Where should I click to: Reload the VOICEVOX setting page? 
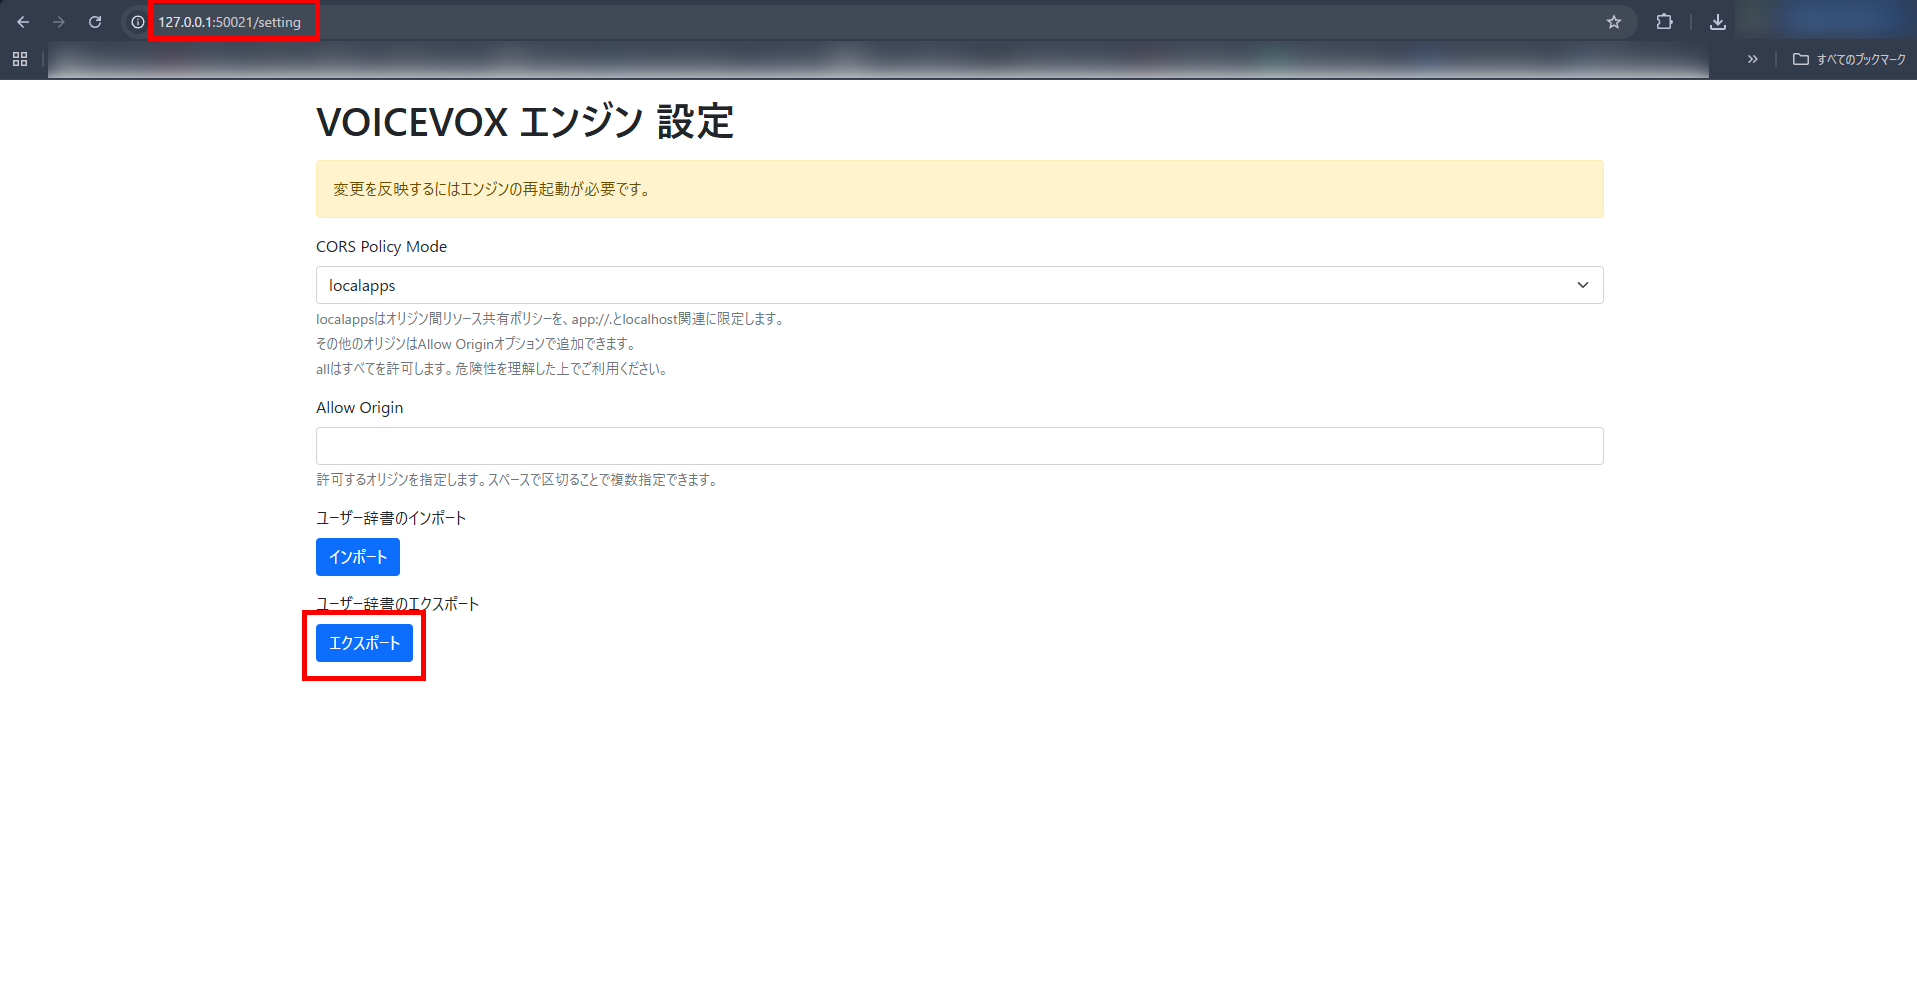95,22
